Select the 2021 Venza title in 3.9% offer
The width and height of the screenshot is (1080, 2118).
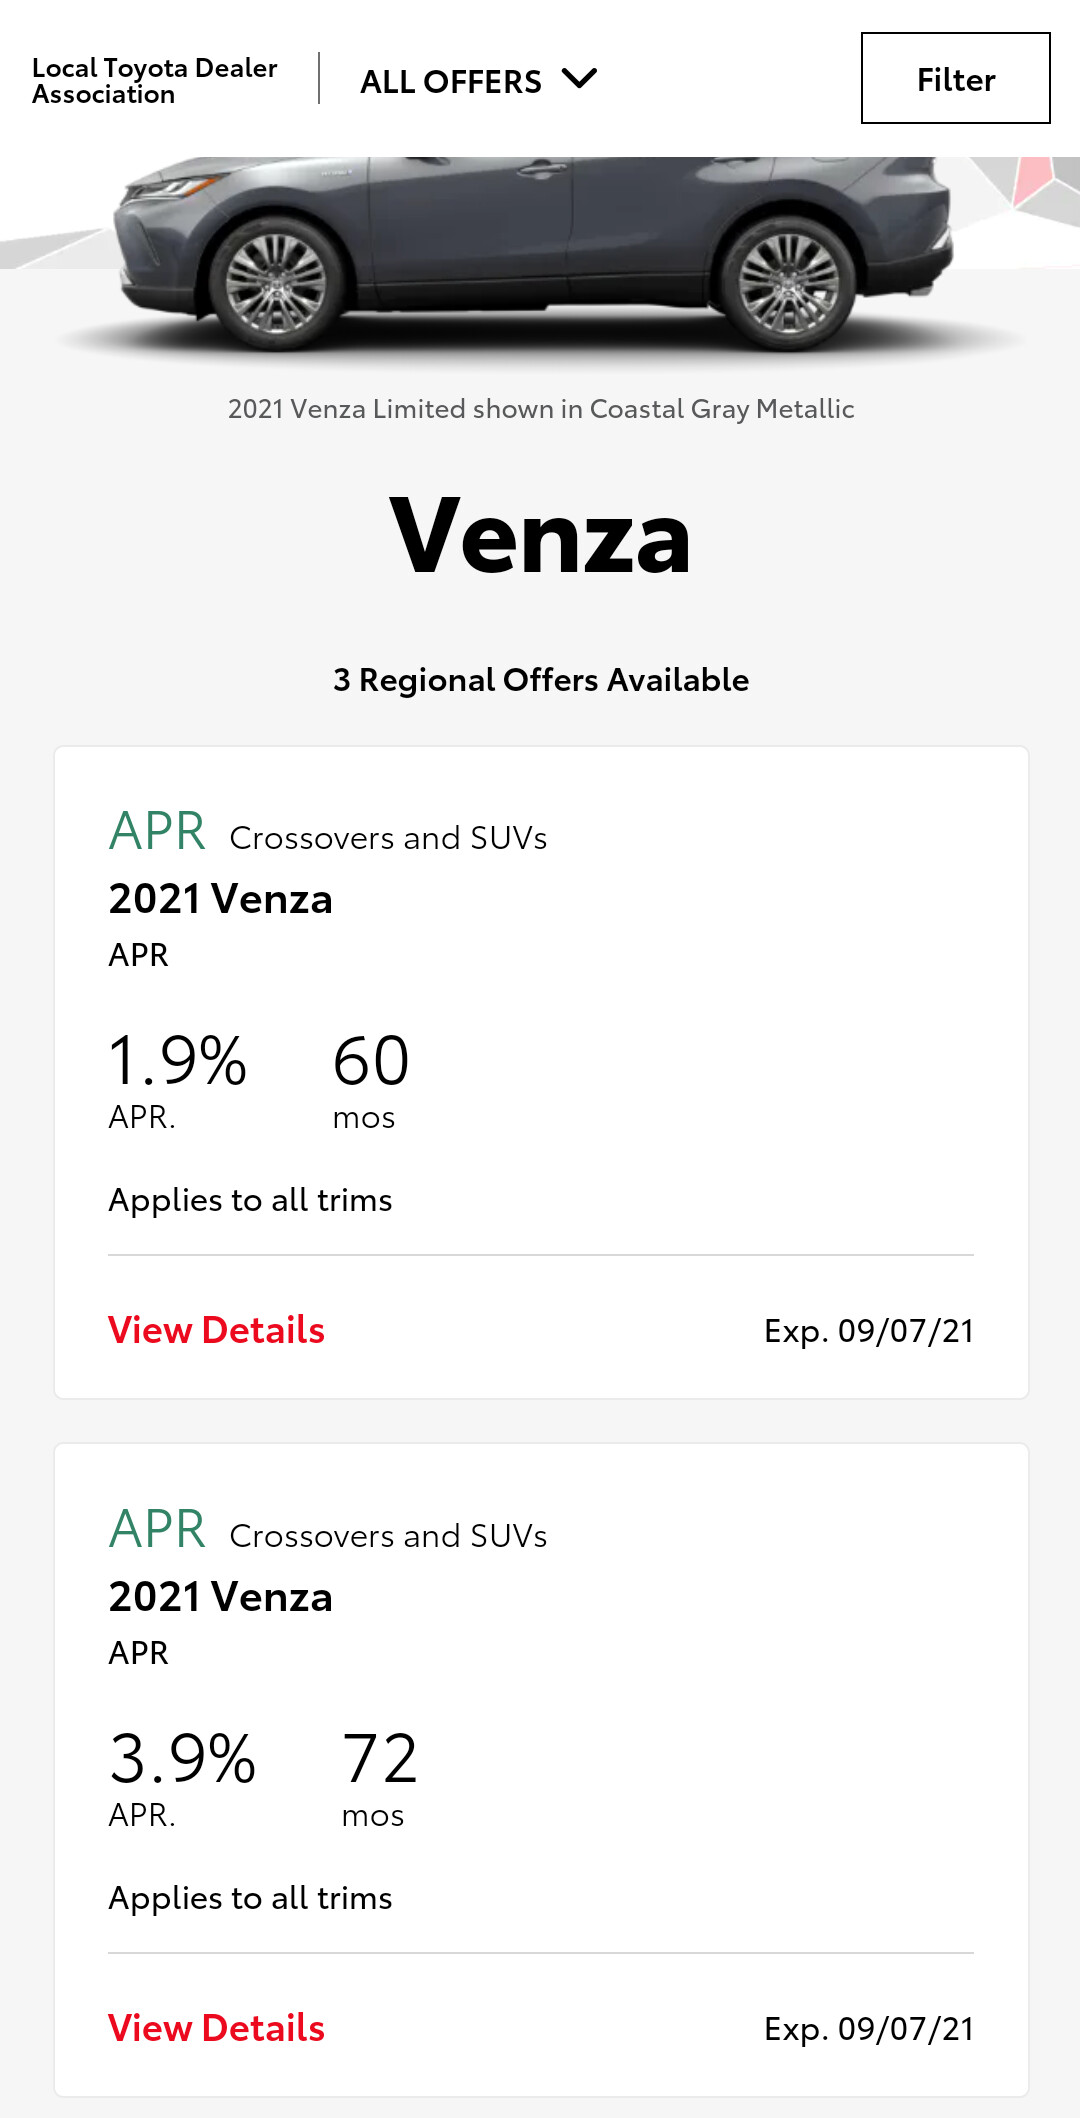(x=220, y=1597)
